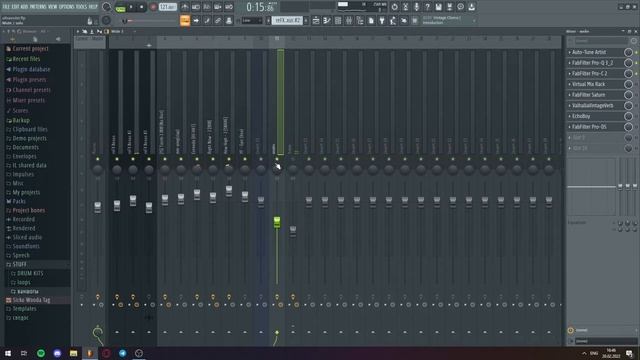Screen dimensions: 640x360
Task: Expand Channel presets folder
Action: pyautogui.click(x=31, y=90)
